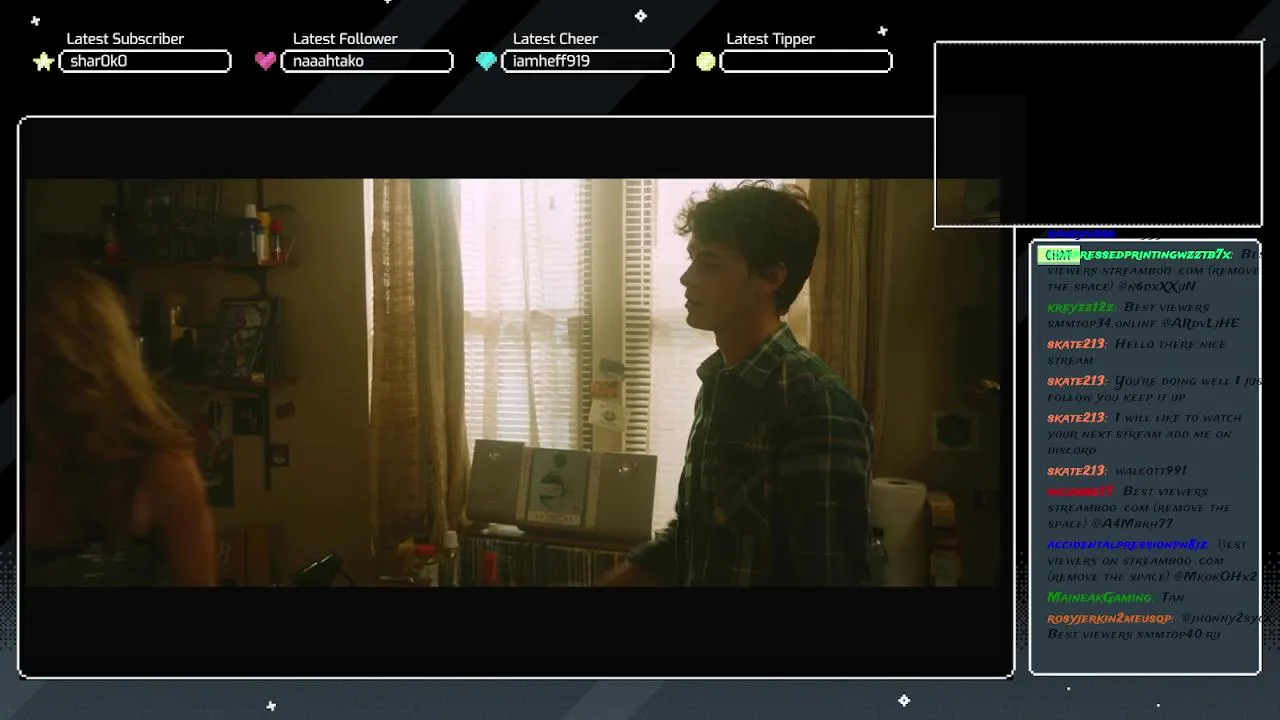Select the naaahtako follower name field
Viewport: 1280px width, 720px height.
(x=367, y=61)
